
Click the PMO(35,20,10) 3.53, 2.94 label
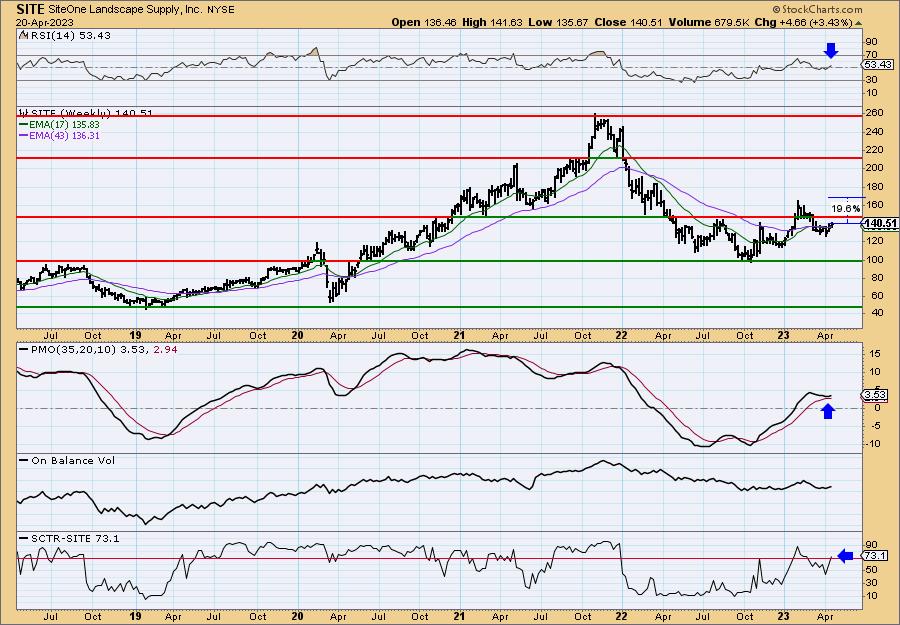coord(103,349)
